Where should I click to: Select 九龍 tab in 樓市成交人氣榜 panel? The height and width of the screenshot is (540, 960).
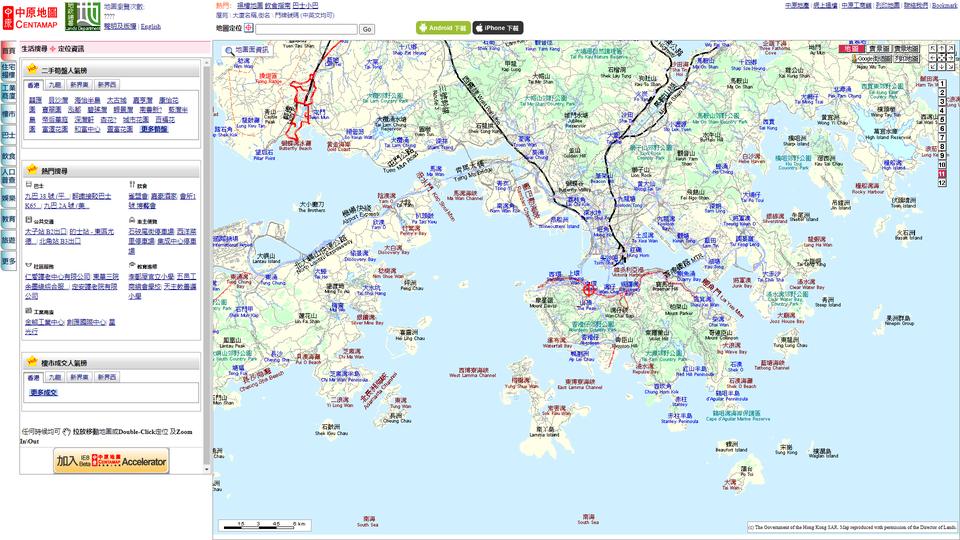point(55,377)
